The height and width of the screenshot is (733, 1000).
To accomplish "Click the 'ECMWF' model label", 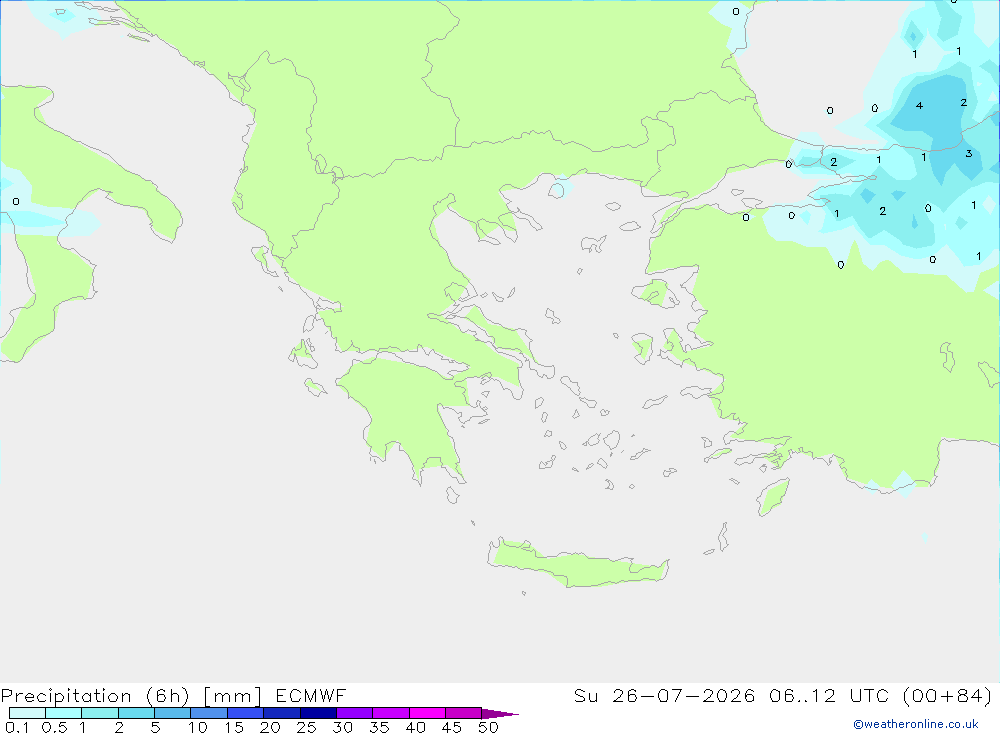I will [311, 695].
